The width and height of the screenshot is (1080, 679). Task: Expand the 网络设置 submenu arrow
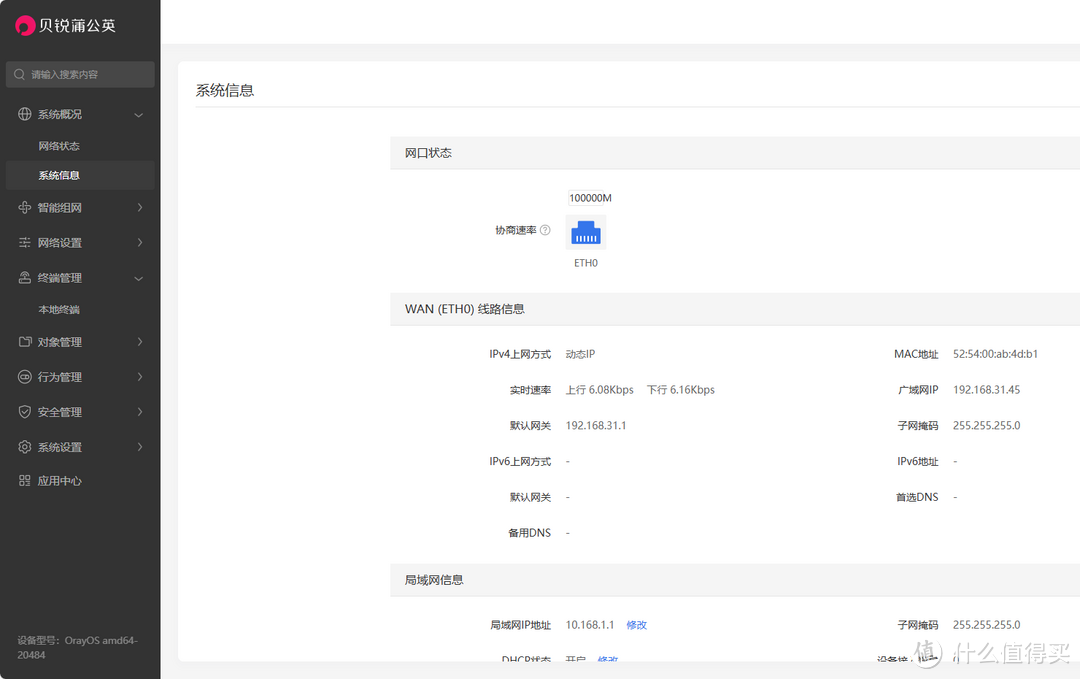[139, 243]
